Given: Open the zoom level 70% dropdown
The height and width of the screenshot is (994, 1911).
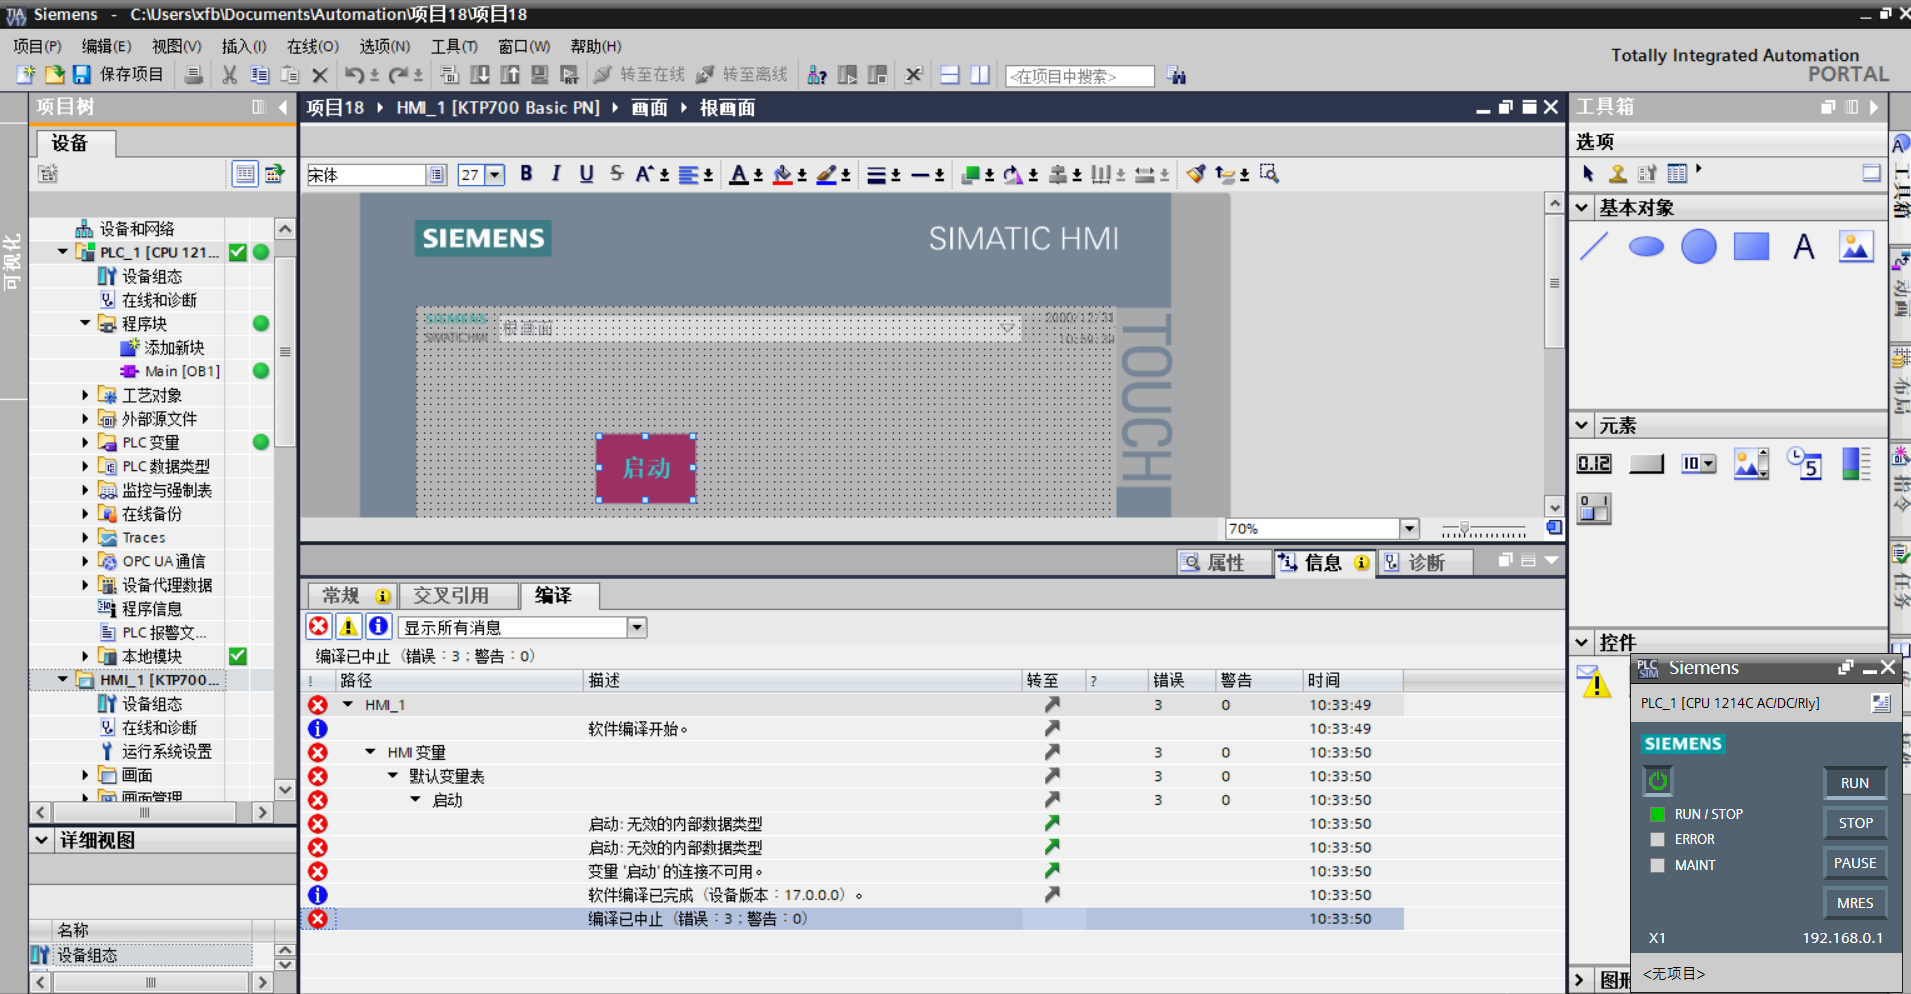Looking at the screenshot, I should (1409, 528).
